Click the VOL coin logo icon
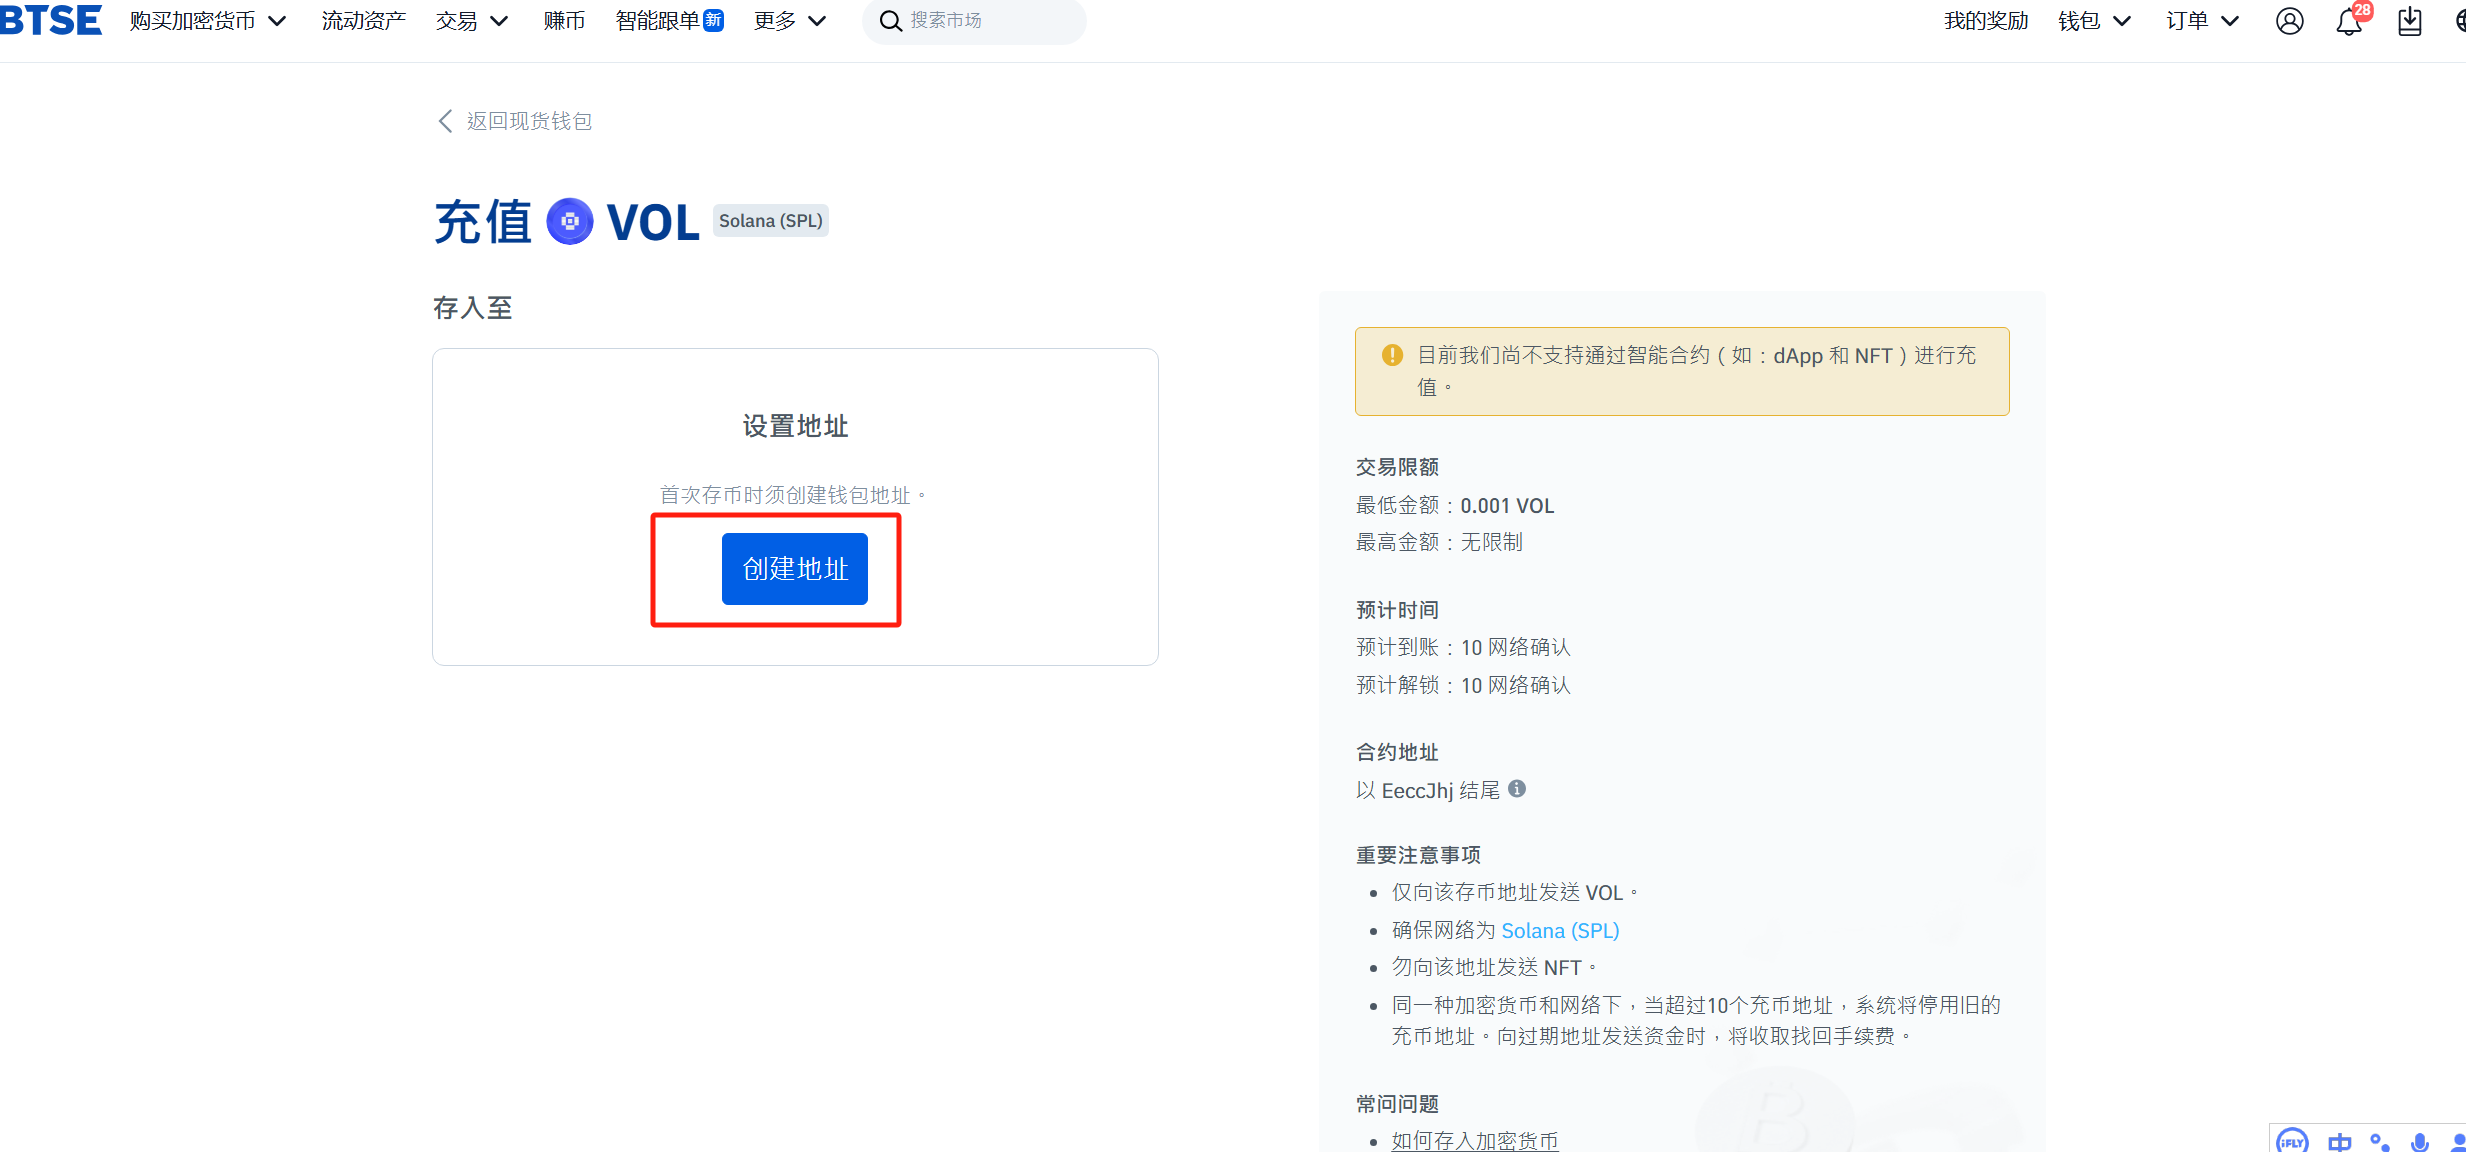2466x1152 pixels. pyautogui.click(x=570, y=221)
